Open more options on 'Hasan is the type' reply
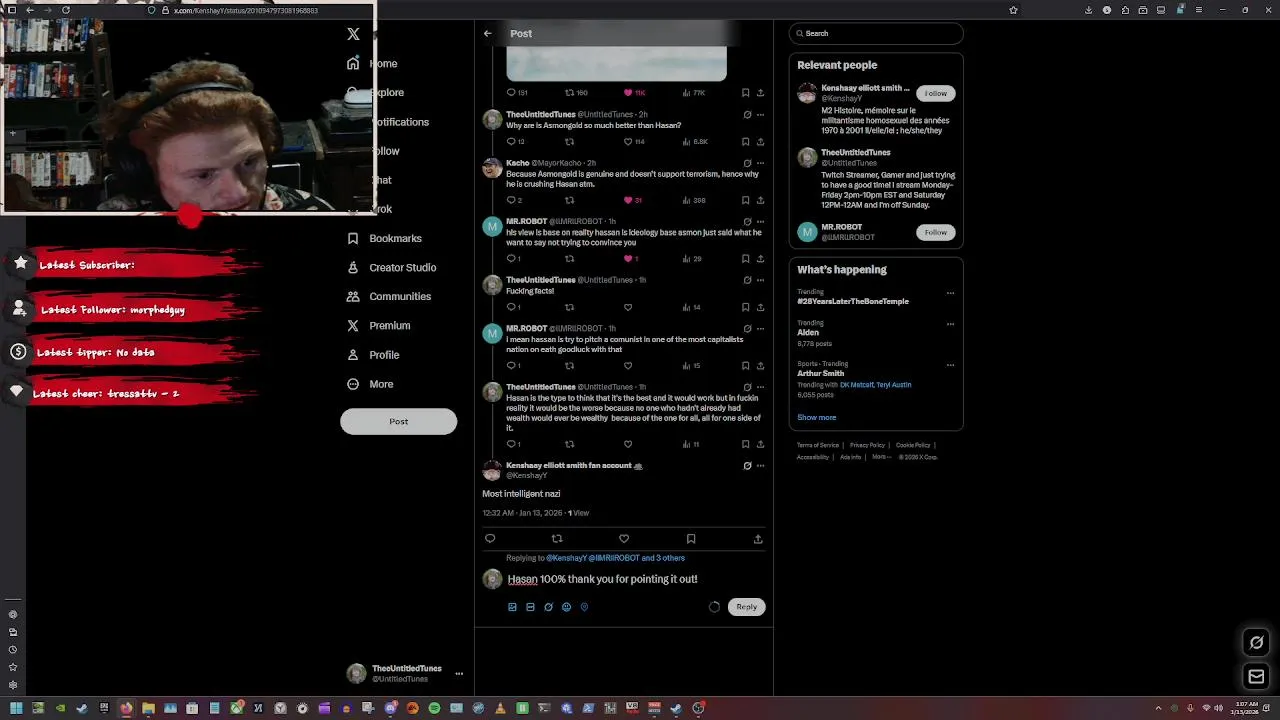Image resolution: width=1280 pixels, height=720 pixels. coord(760,387)
